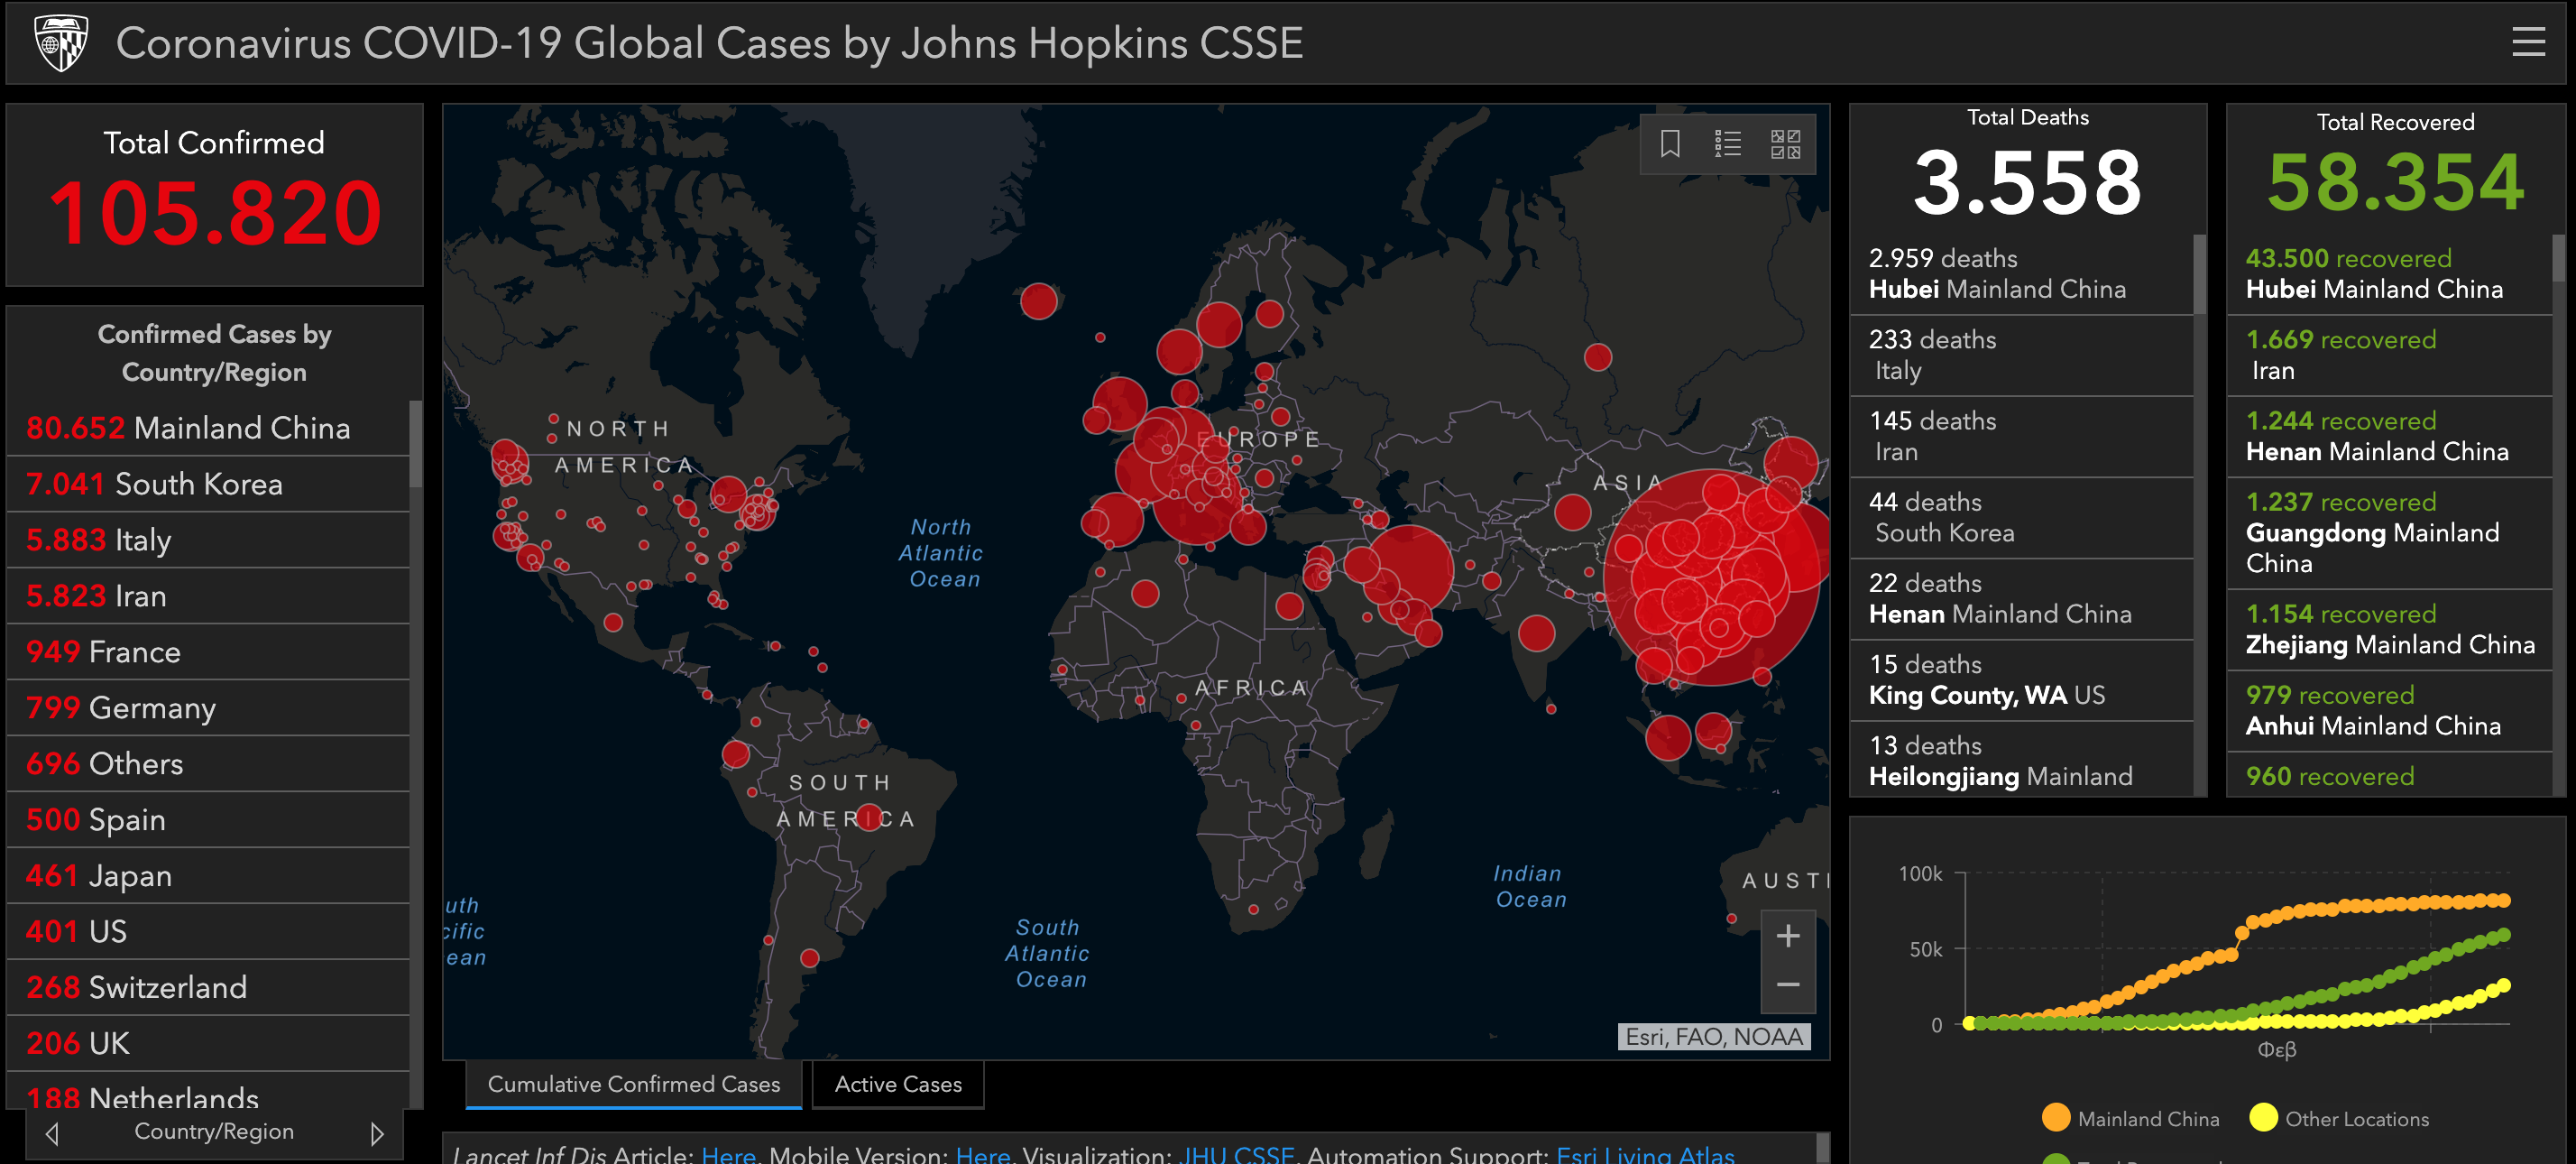The width and height of the screenshot is (2576, 1164).
Task: Click the Johns Hopkins shield logo
Action: 61,42
